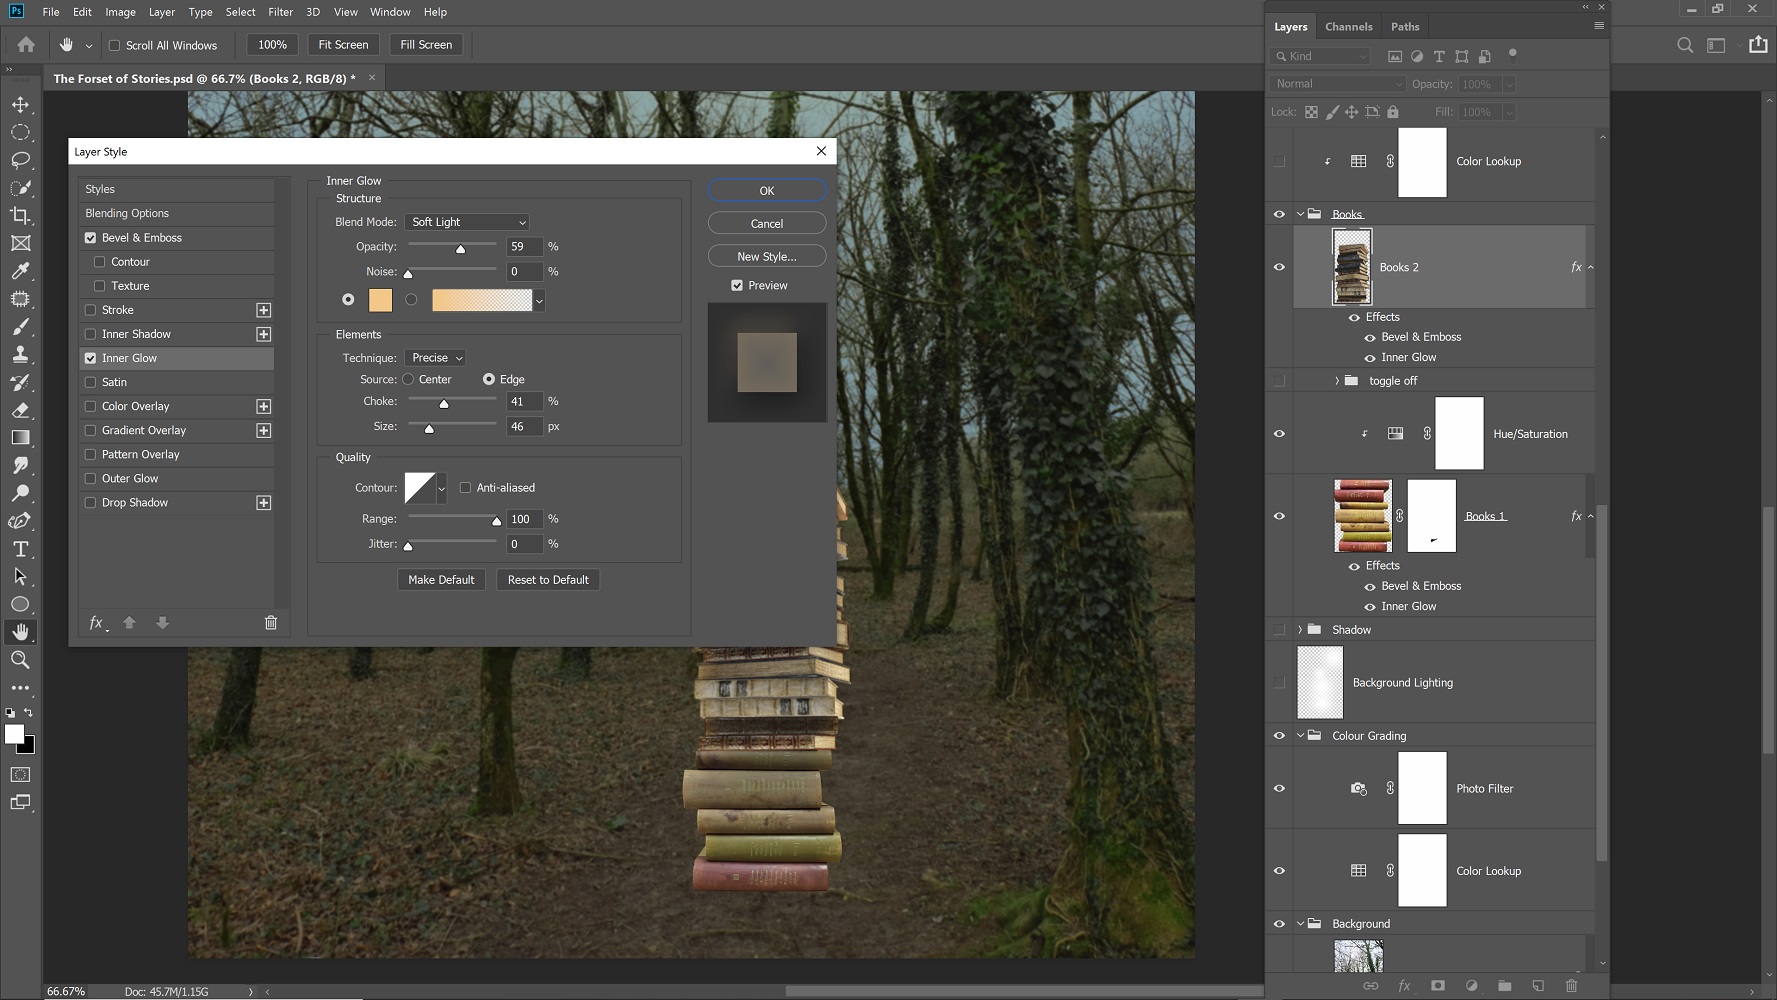Select the Move tool
This screenshot has width=1777, height=1000.
point(20,103)
